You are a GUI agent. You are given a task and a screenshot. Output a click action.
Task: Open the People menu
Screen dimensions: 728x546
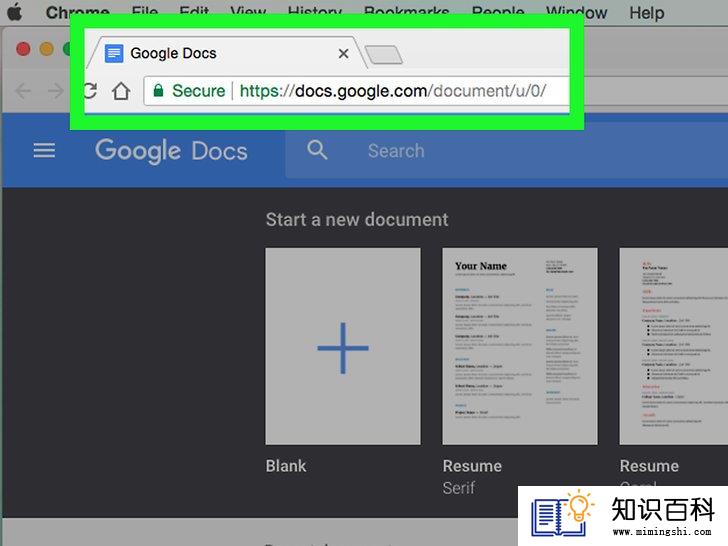pyautogui.click(x=498, y=13)
